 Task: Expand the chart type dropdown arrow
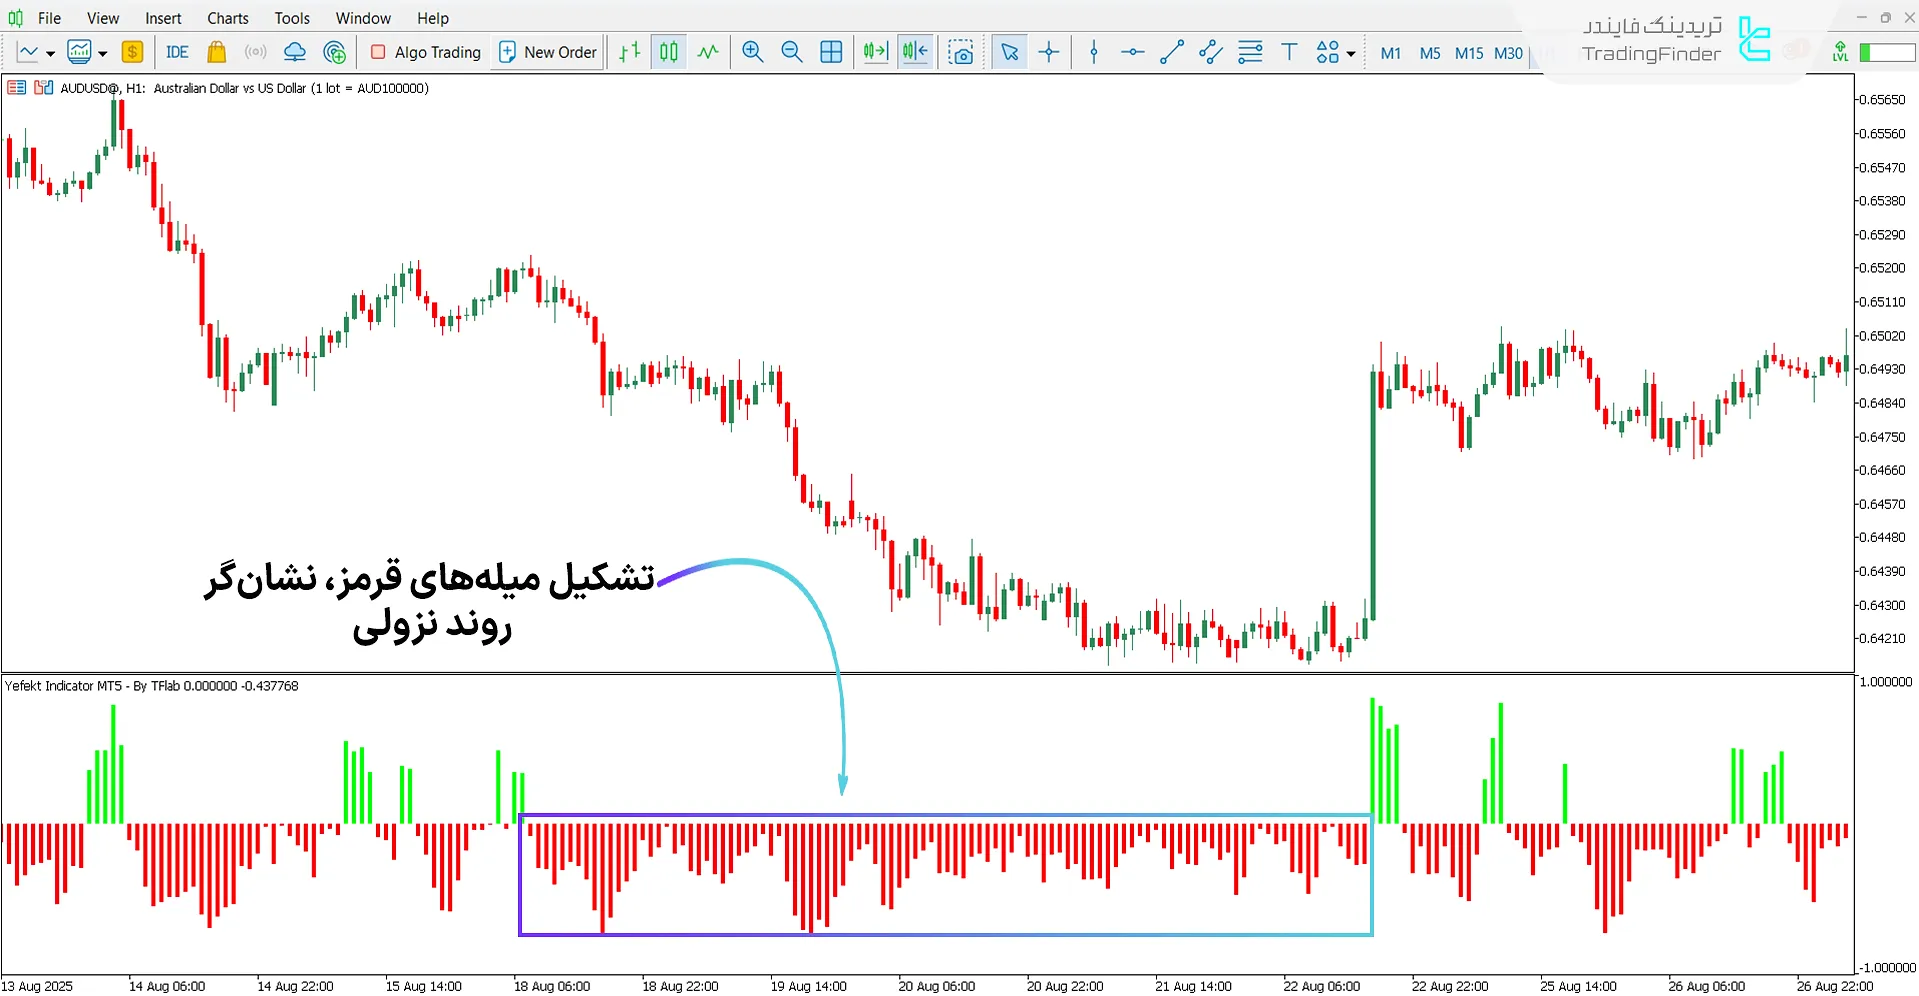(50, 53)
